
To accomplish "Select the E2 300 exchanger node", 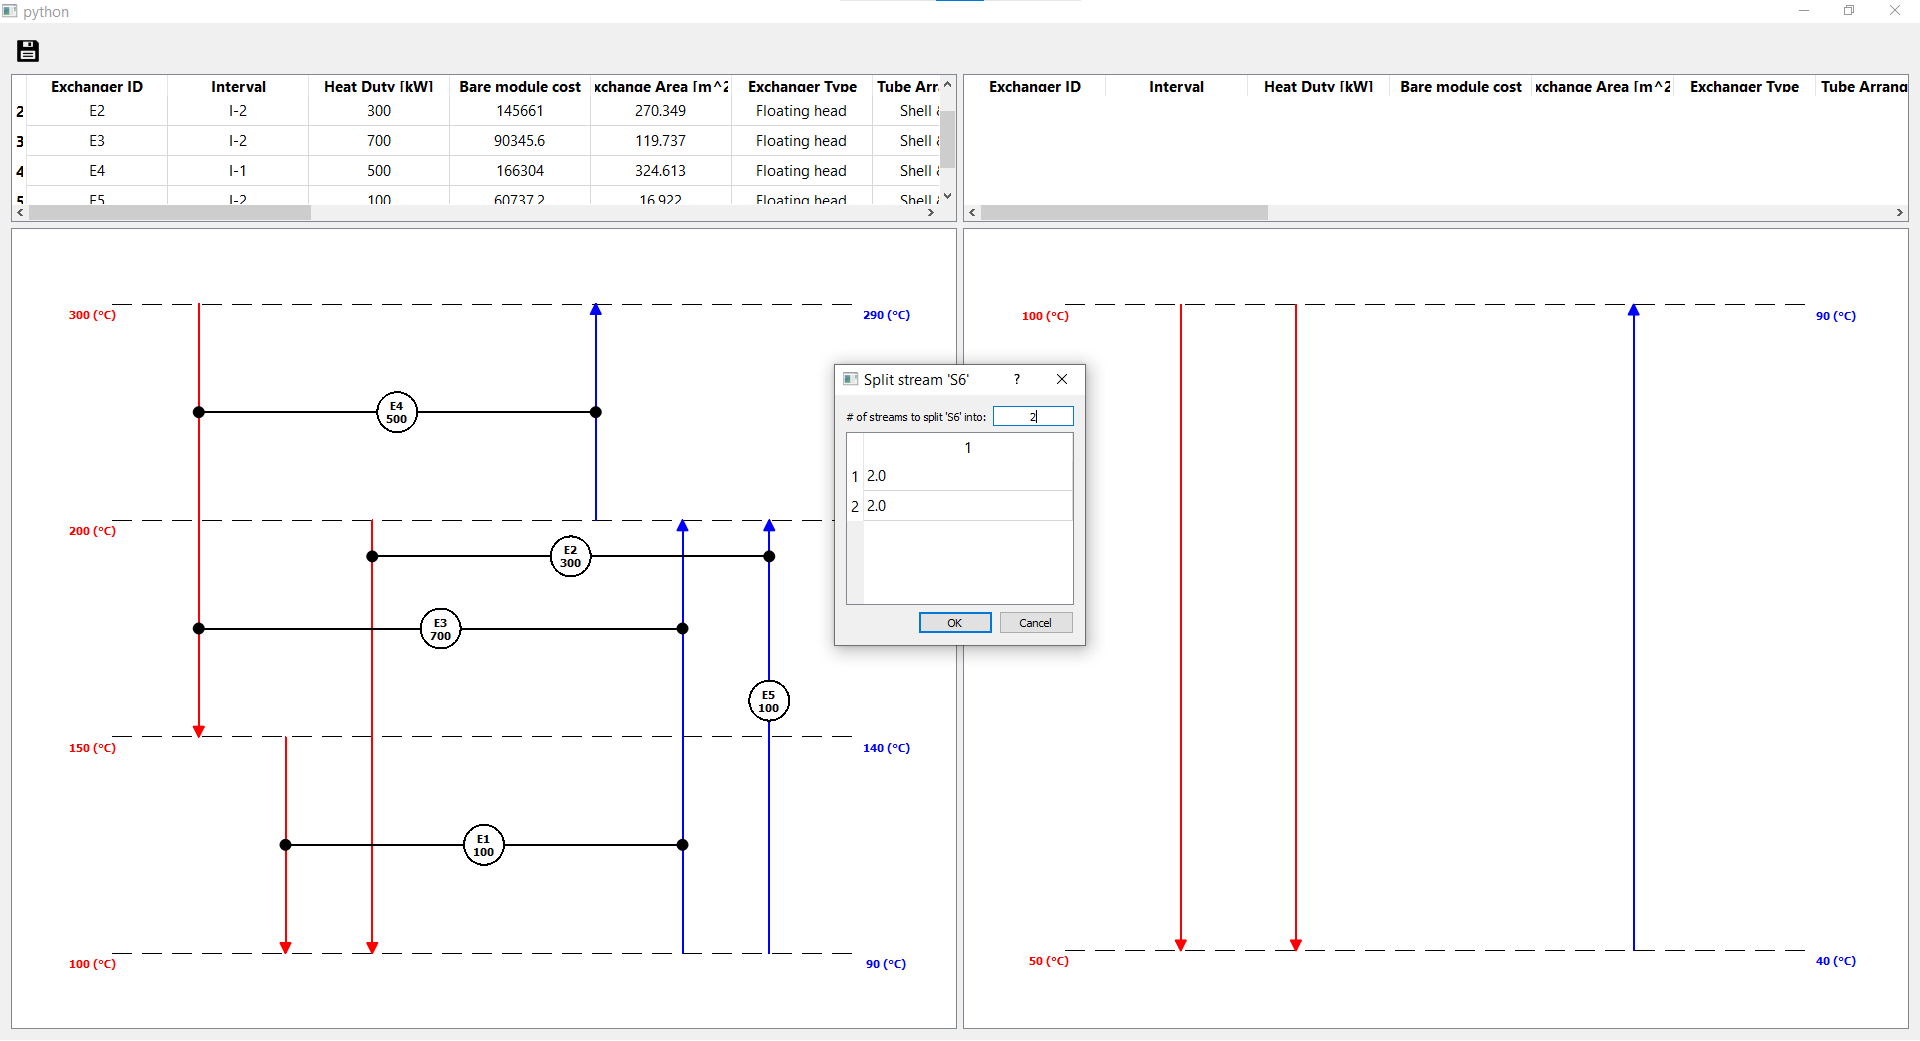I will (x=570, y=556).
